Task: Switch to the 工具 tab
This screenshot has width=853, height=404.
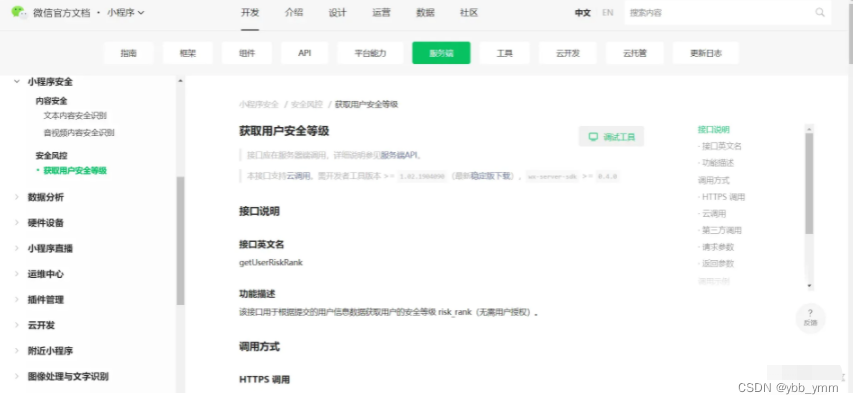Action: (x=505, y=53)
